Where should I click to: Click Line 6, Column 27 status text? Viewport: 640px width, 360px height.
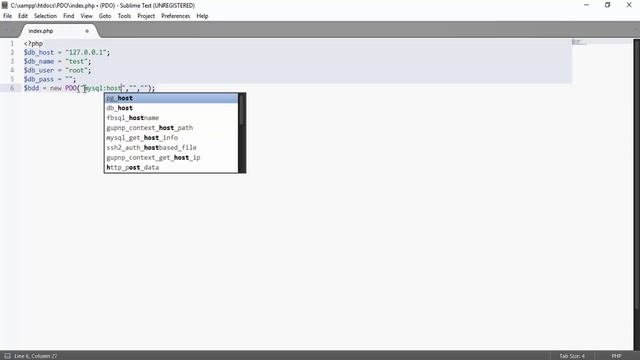pos(36,356)
